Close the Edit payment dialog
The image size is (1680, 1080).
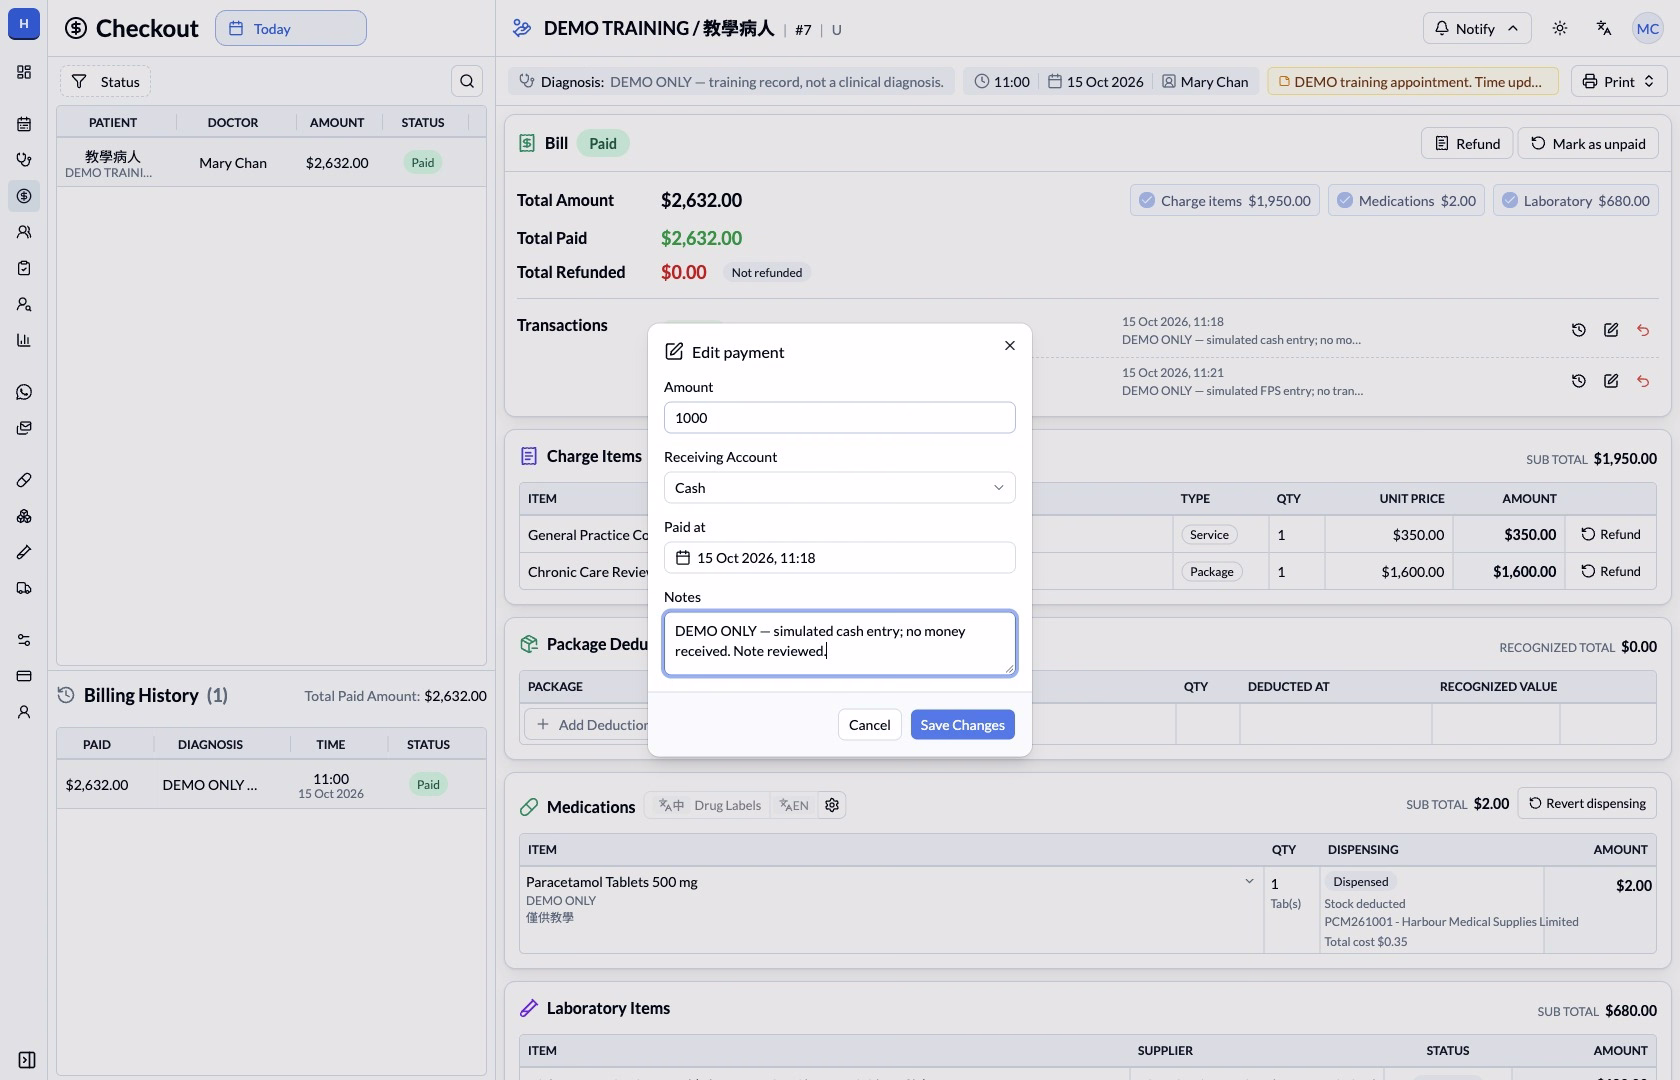click(x=1010, y=345)
